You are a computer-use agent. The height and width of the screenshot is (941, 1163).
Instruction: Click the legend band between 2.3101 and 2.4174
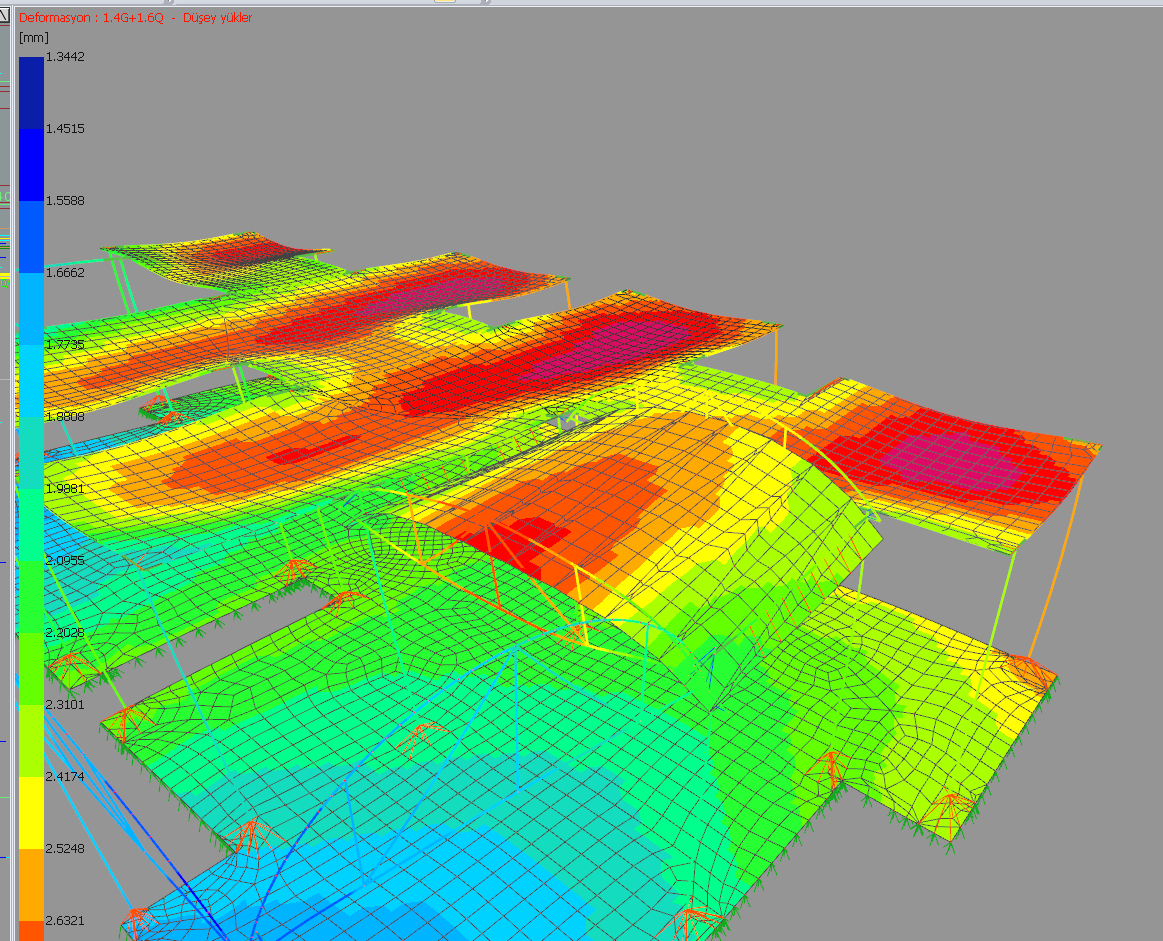click(x=31, y=740)
